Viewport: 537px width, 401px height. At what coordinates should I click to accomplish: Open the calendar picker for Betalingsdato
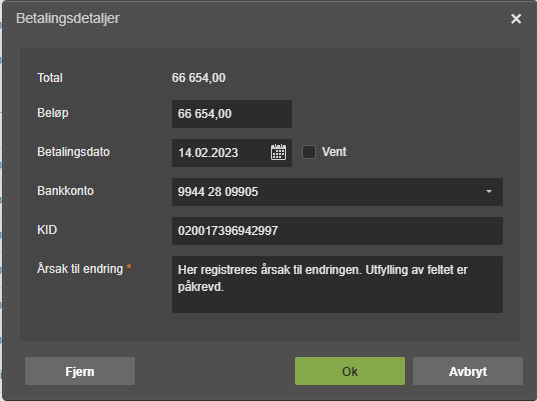278,152
